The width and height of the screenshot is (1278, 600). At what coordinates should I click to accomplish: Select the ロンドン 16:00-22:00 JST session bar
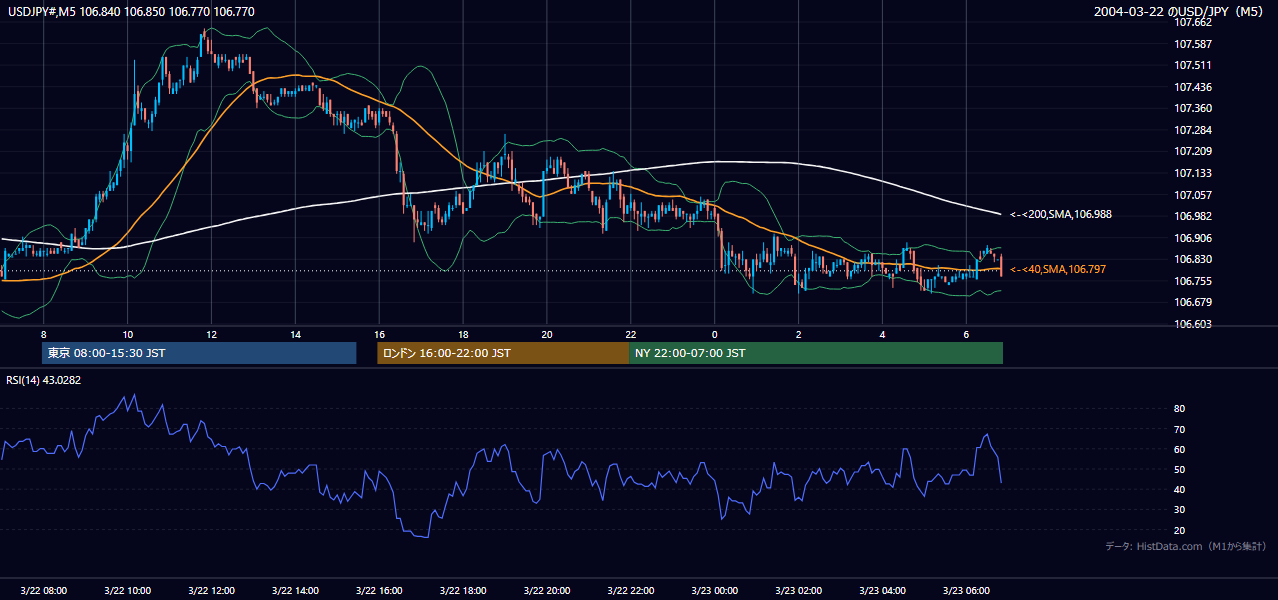pos(503,353)
